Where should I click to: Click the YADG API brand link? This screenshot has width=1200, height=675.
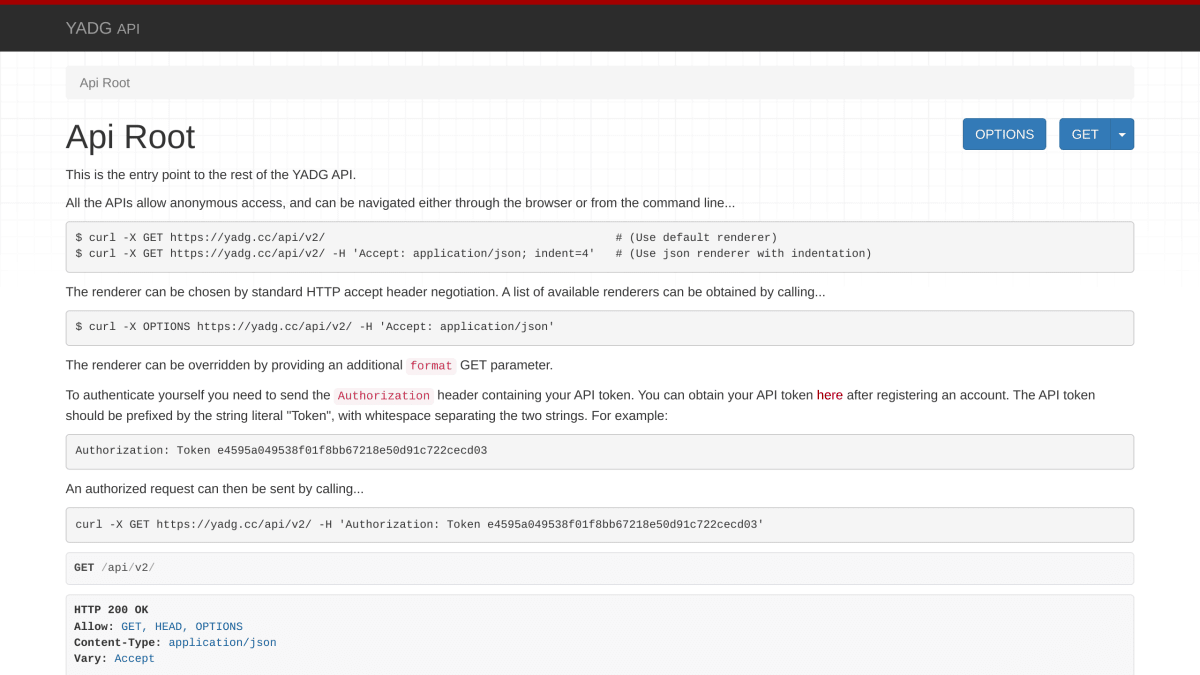coord(102,28)
